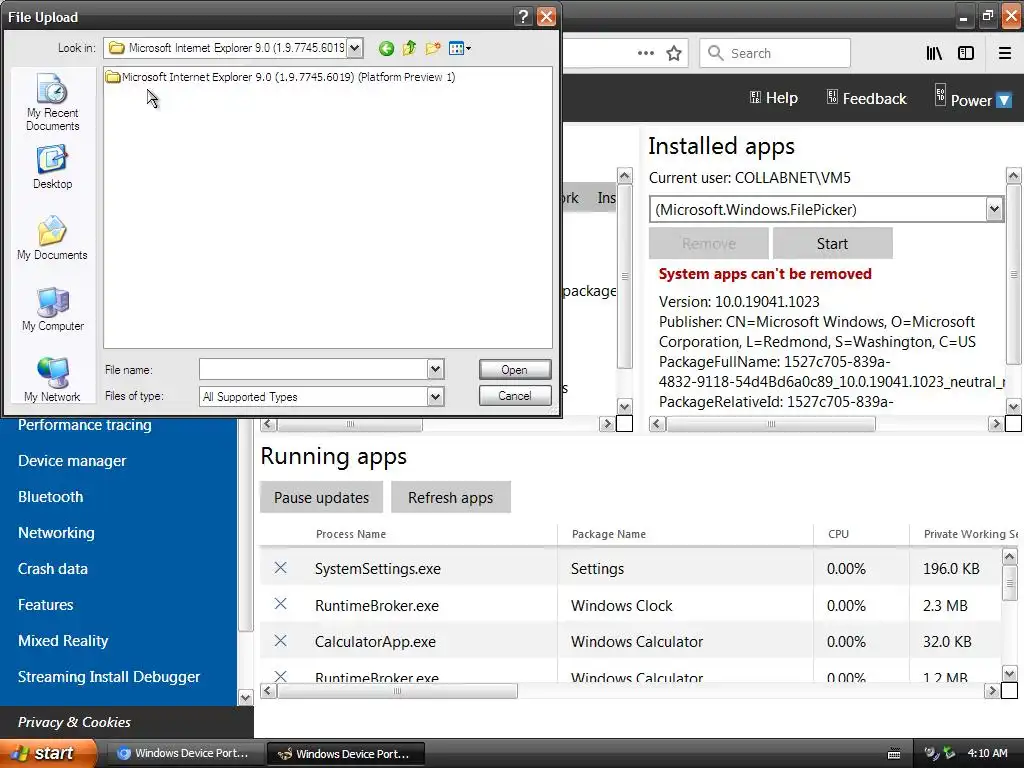The image size is (1024, 768).
Task: Sort by Process Name column header
Action: 351,534
